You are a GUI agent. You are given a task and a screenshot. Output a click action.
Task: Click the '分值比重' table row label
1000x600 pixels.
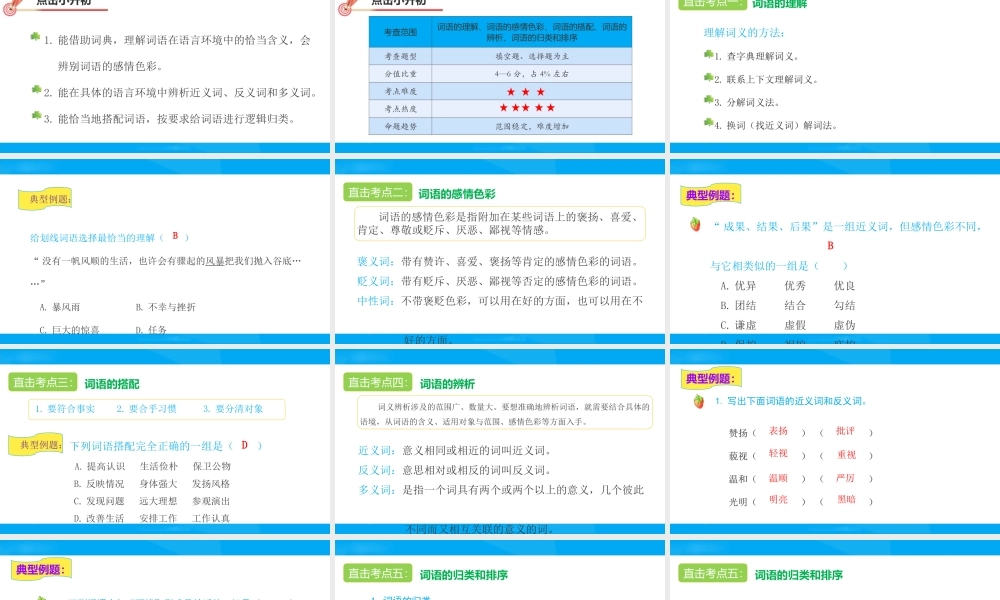click(401, 73)
